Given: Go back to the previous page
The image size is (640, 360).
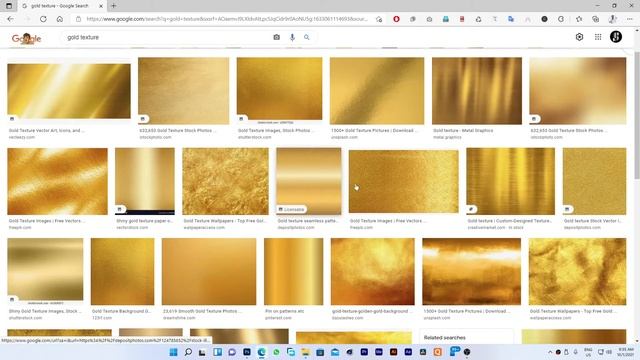Looking at the screenshot, I should [x=10, y=19].
